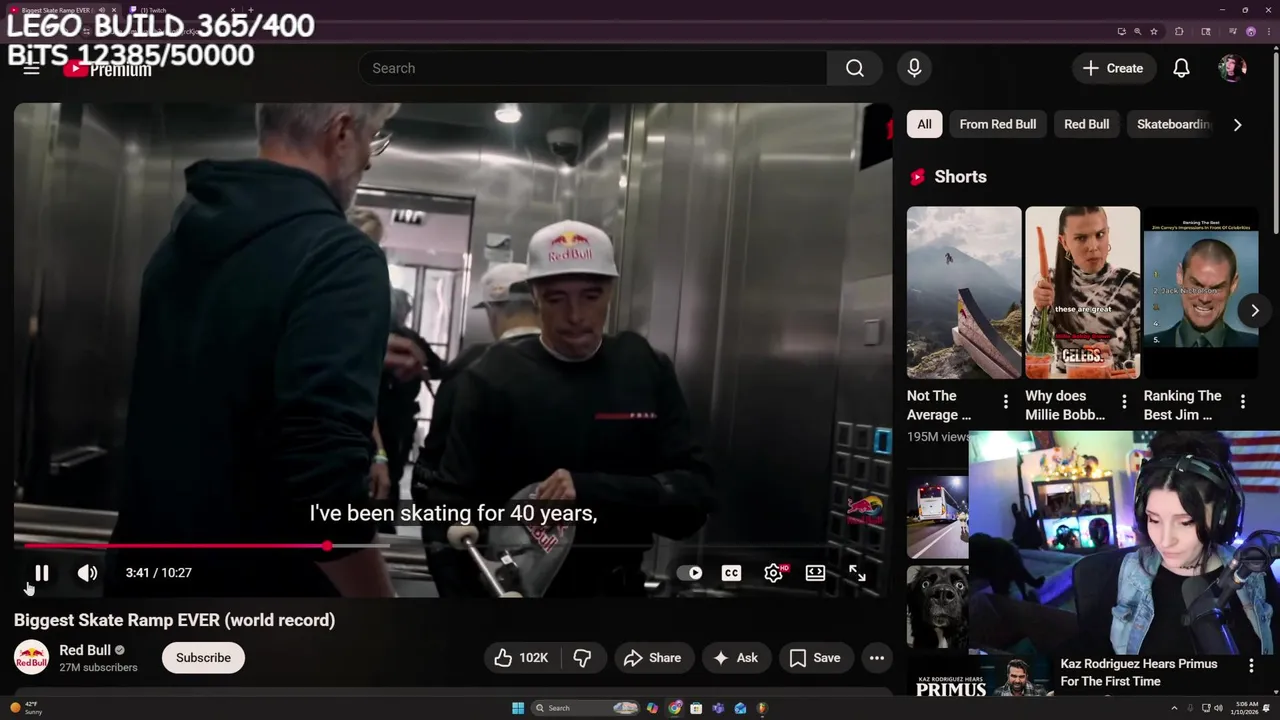Open more actions three-dot menu under video
The image size is (1280, 720).
pyautogui.click(x=877, y=657)
